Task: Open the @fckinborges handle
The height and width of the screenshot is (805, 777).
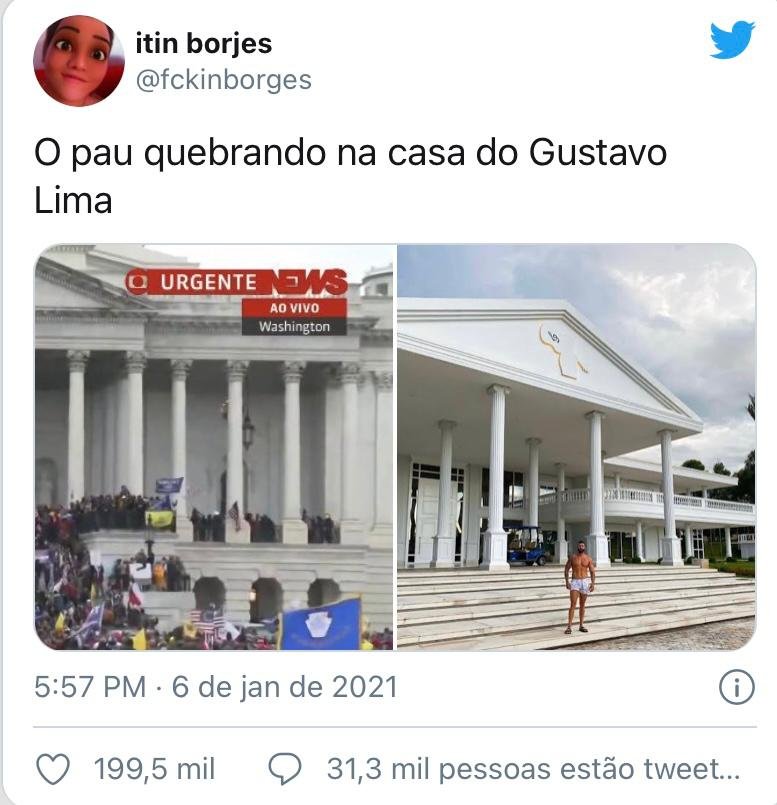Action: [x=224, y=80]
